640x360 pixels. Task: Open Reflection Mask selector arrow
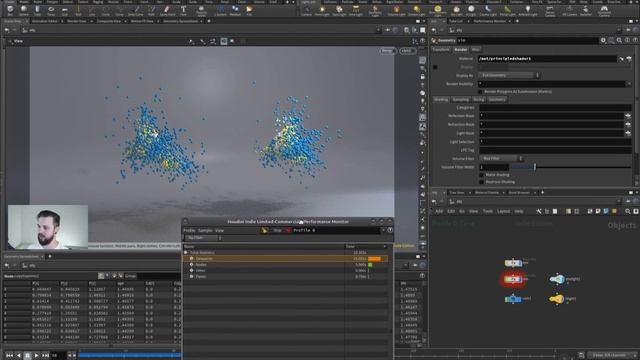point(628,116)
